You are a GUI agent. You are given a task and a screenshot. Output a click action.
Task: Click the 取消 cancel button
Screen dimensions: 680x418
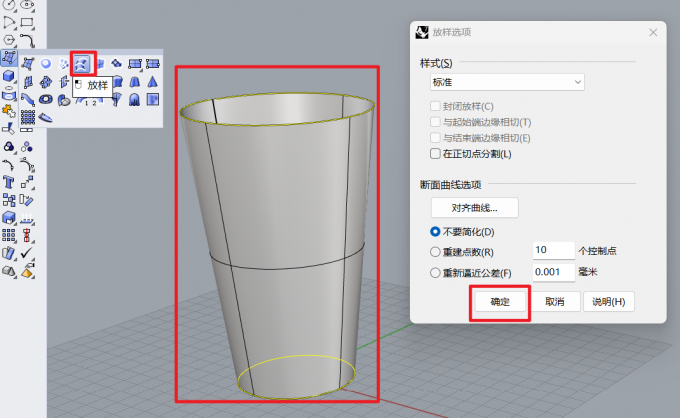coord(555,301)
